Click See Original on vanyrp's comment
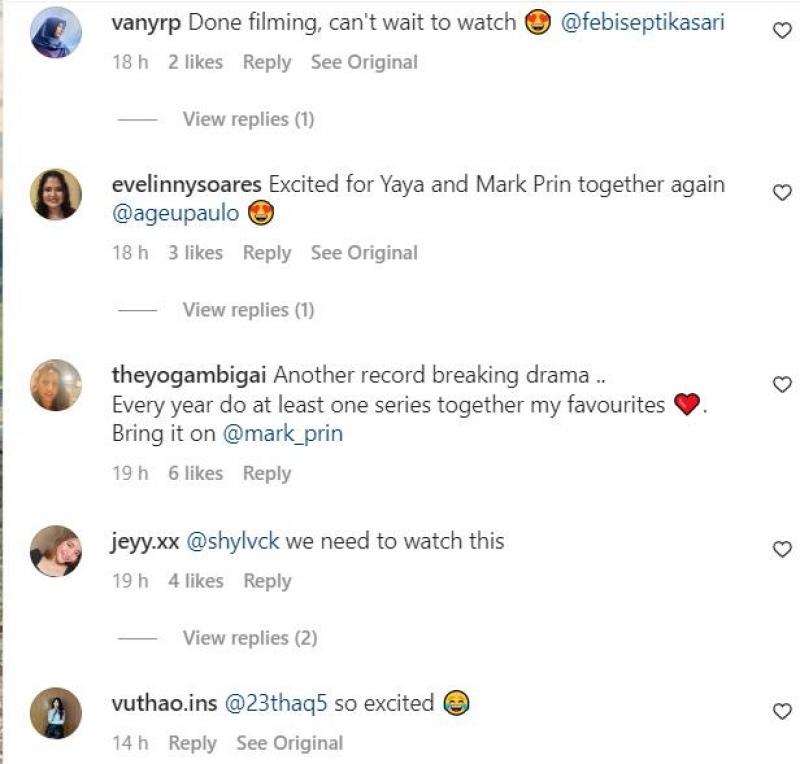 364,62
